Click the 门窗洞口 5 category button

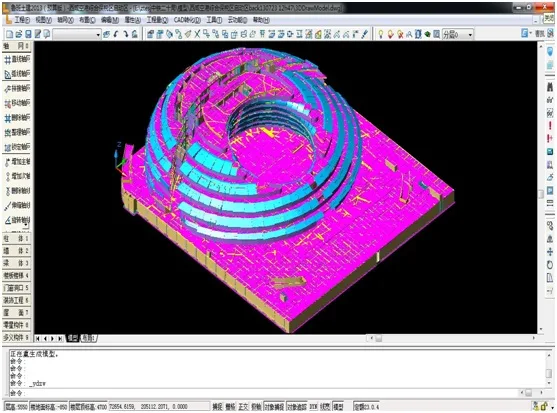[x=16, y=288]
